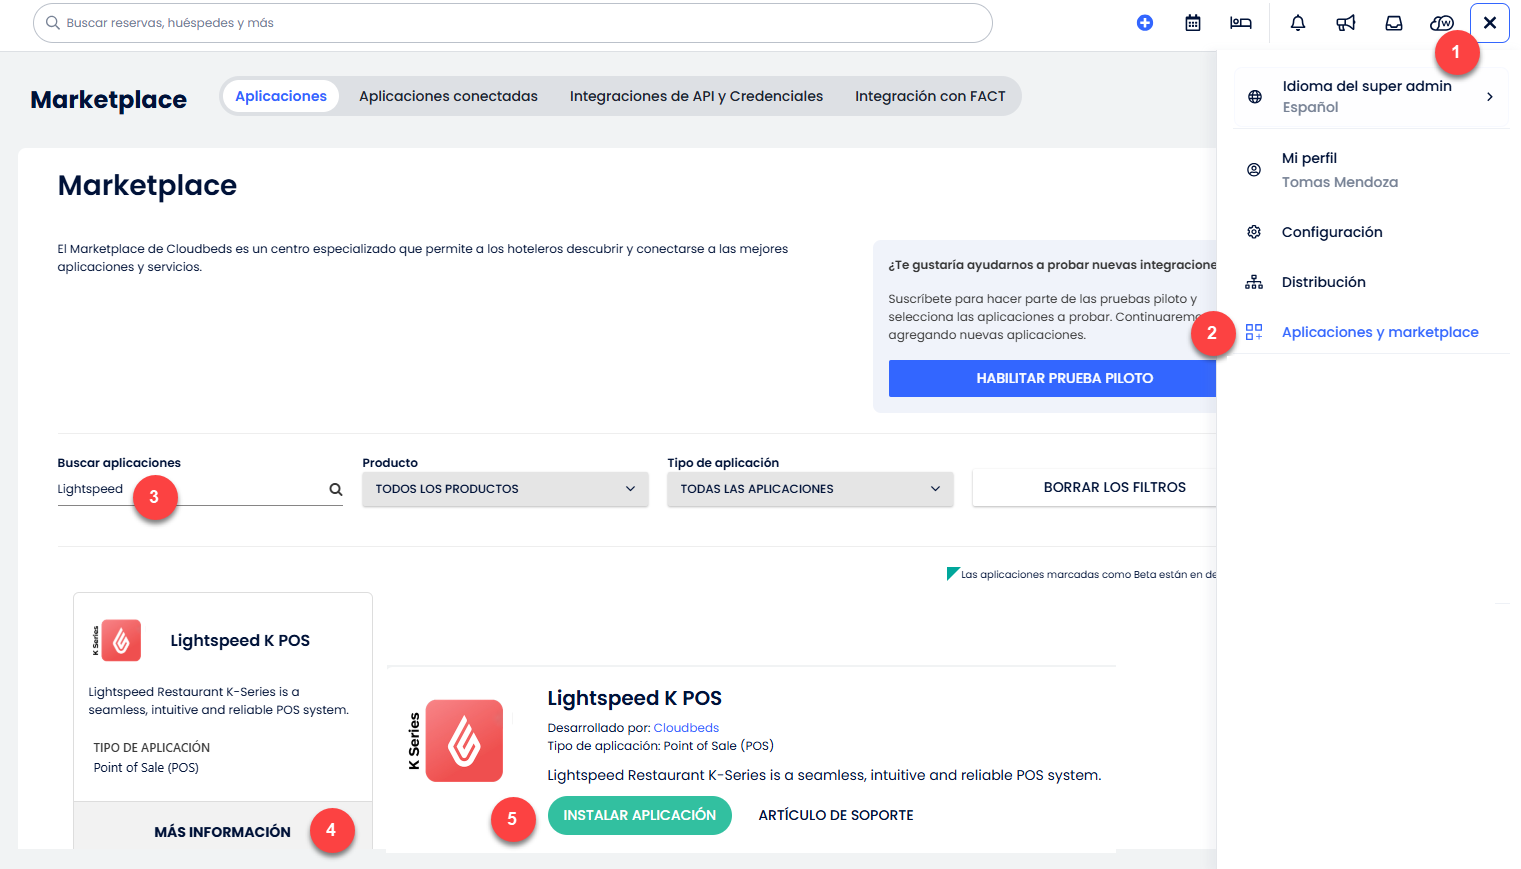Click the Lightspeed K POS card title
Image resolution: width=1521 pixels, height=869 pixels.
[x=240, y=641]
